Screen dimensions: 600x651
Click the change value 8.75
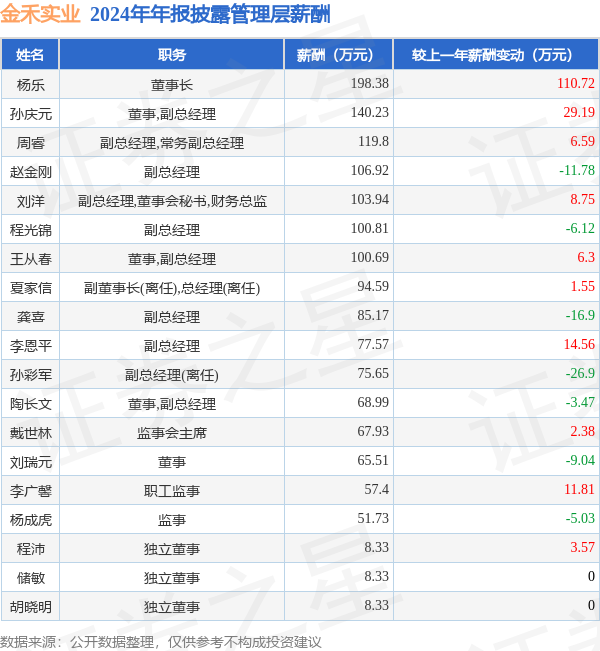click(x=582, y=199)
